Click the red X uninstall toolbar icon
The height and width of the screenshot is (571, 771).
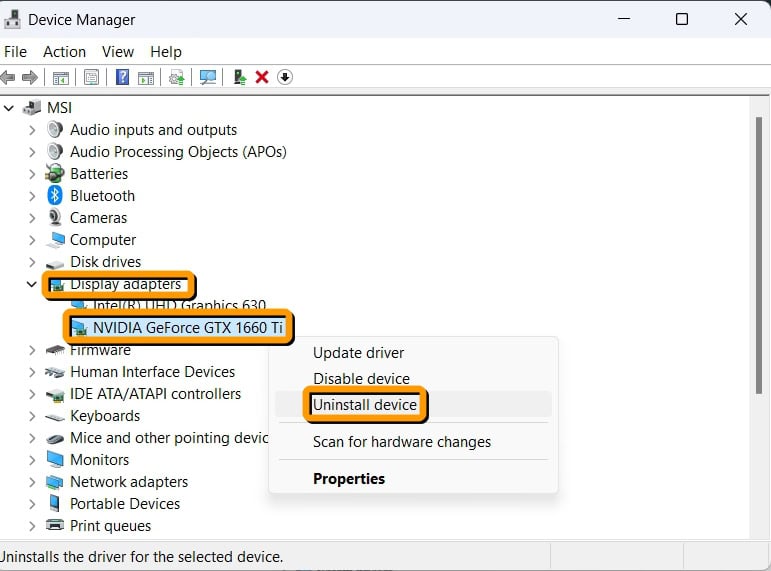[262, 77]
